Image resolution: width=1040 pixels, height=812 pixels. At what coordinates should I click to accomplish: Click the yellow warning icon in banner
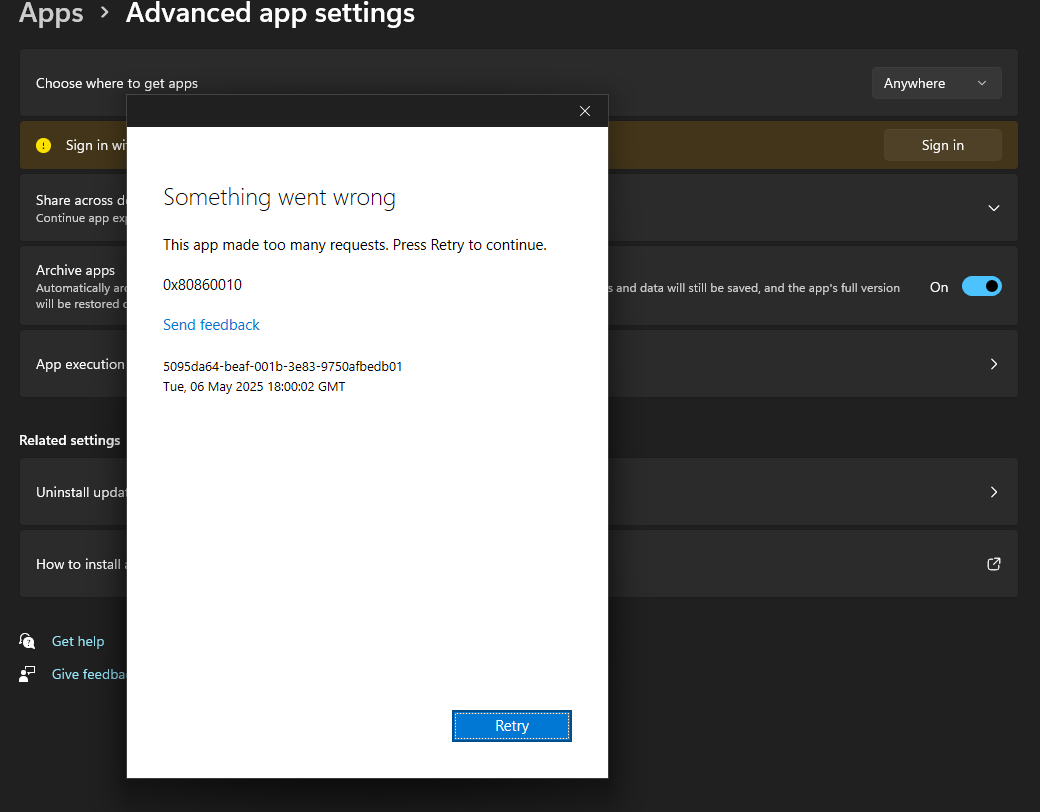[x=44, y=145]
